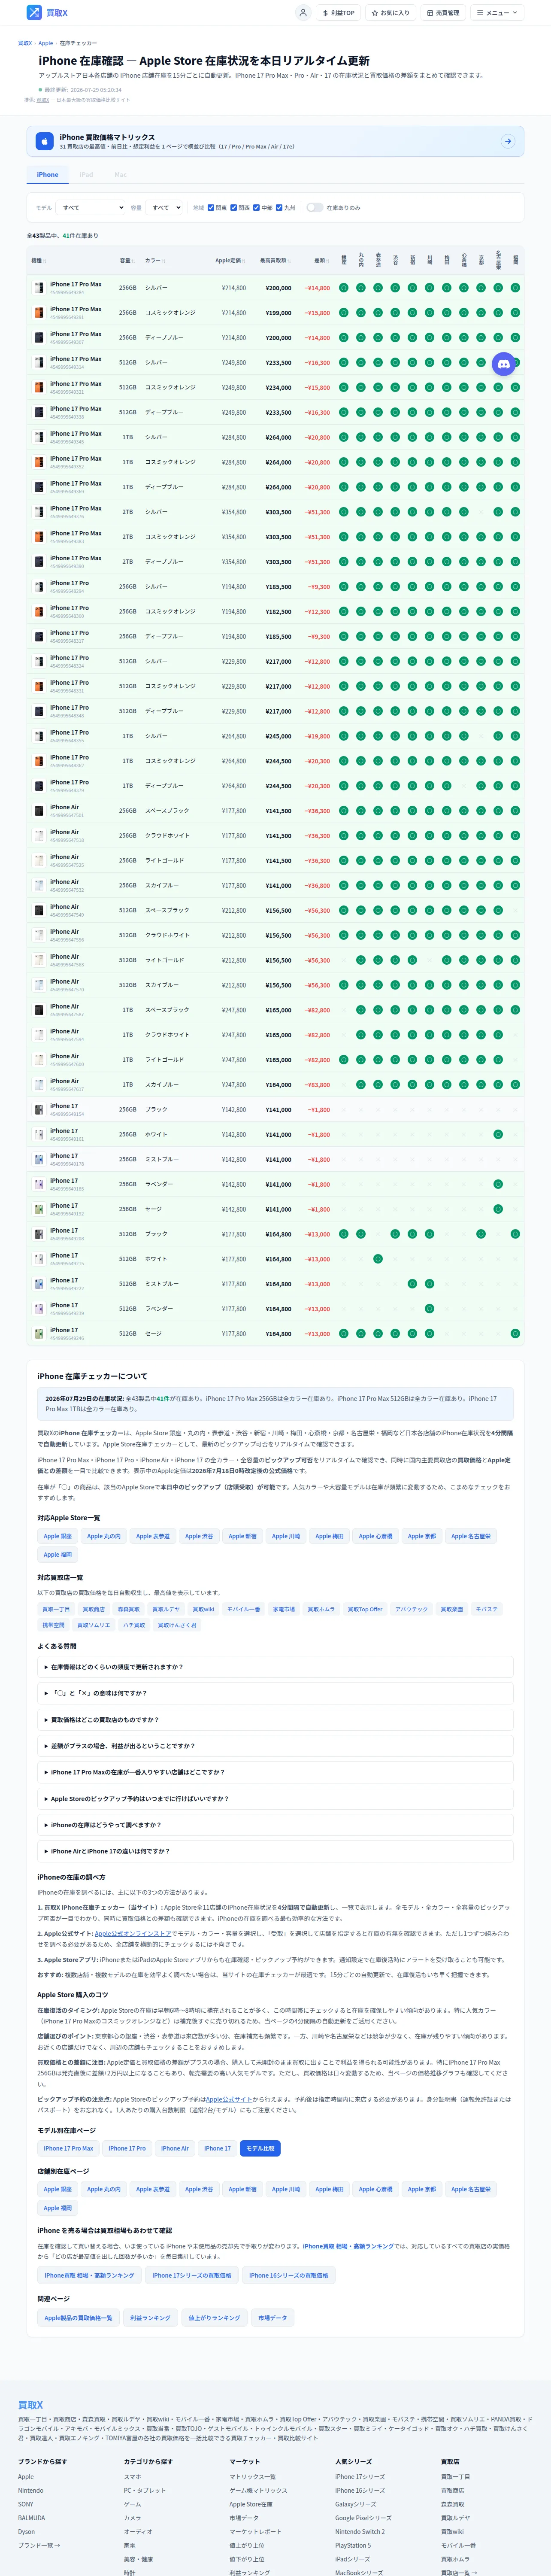Expand FAQ iPhone AirとiPhone 17の違い
The image size is (551, 2576).
[x=275, y=1851]
